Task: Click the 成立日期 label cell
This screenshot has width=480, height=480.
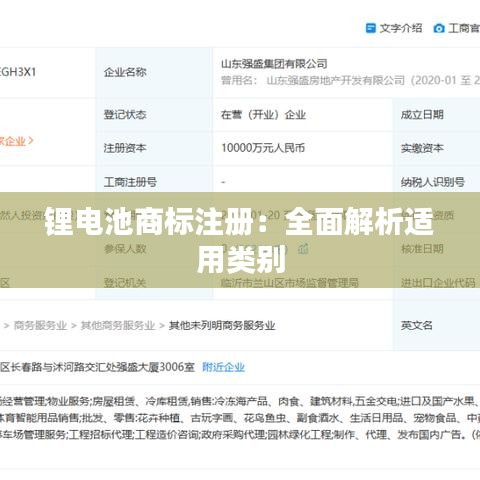Action: [437, 115]
